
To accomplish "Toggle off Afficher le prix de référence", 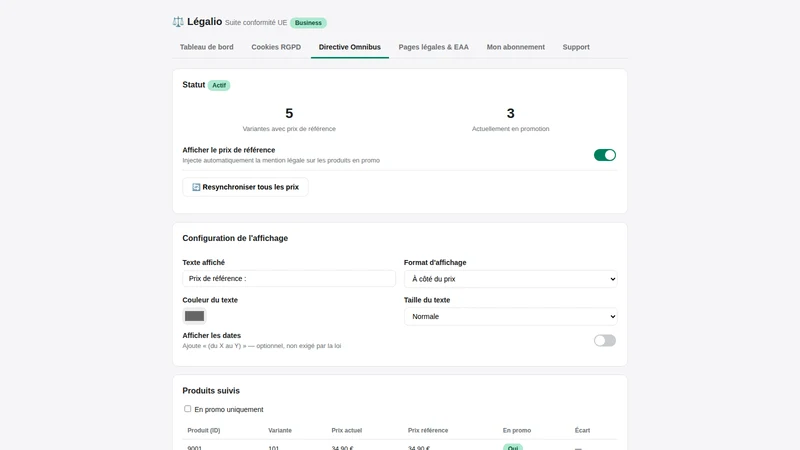I will click(605, 155).
